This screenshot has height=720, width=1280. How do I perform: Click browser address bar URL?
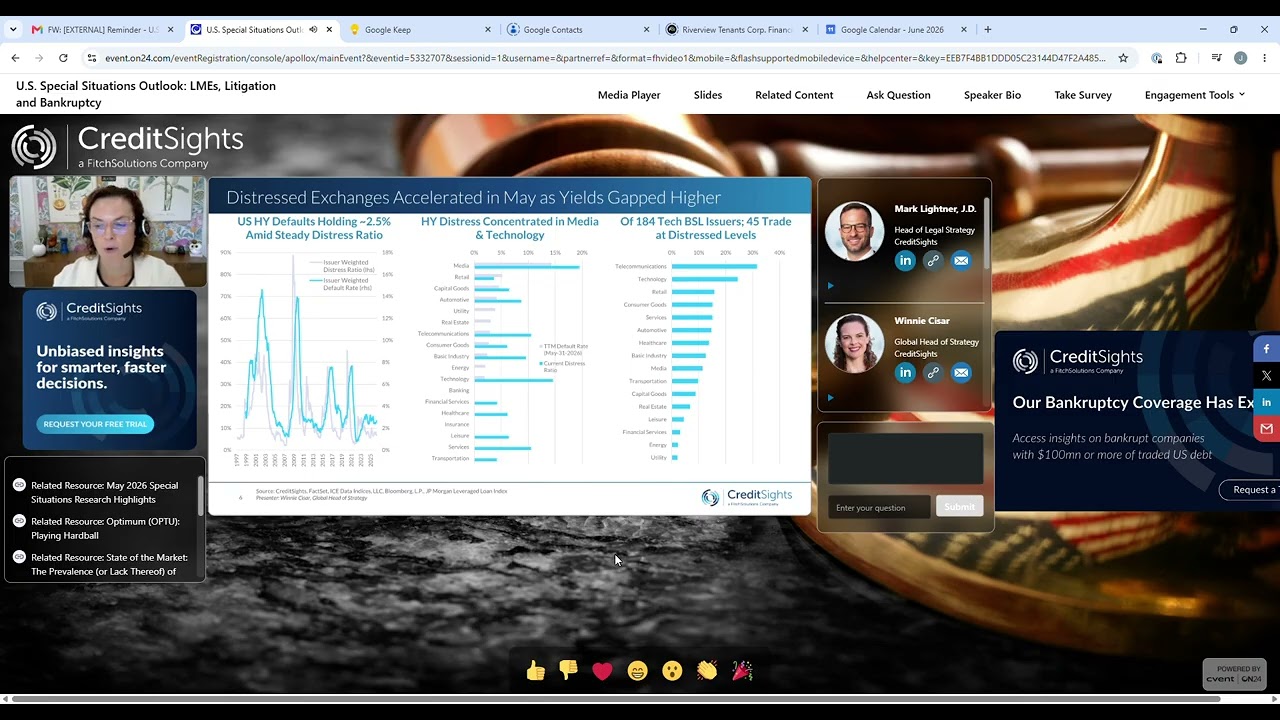(605, 58)
